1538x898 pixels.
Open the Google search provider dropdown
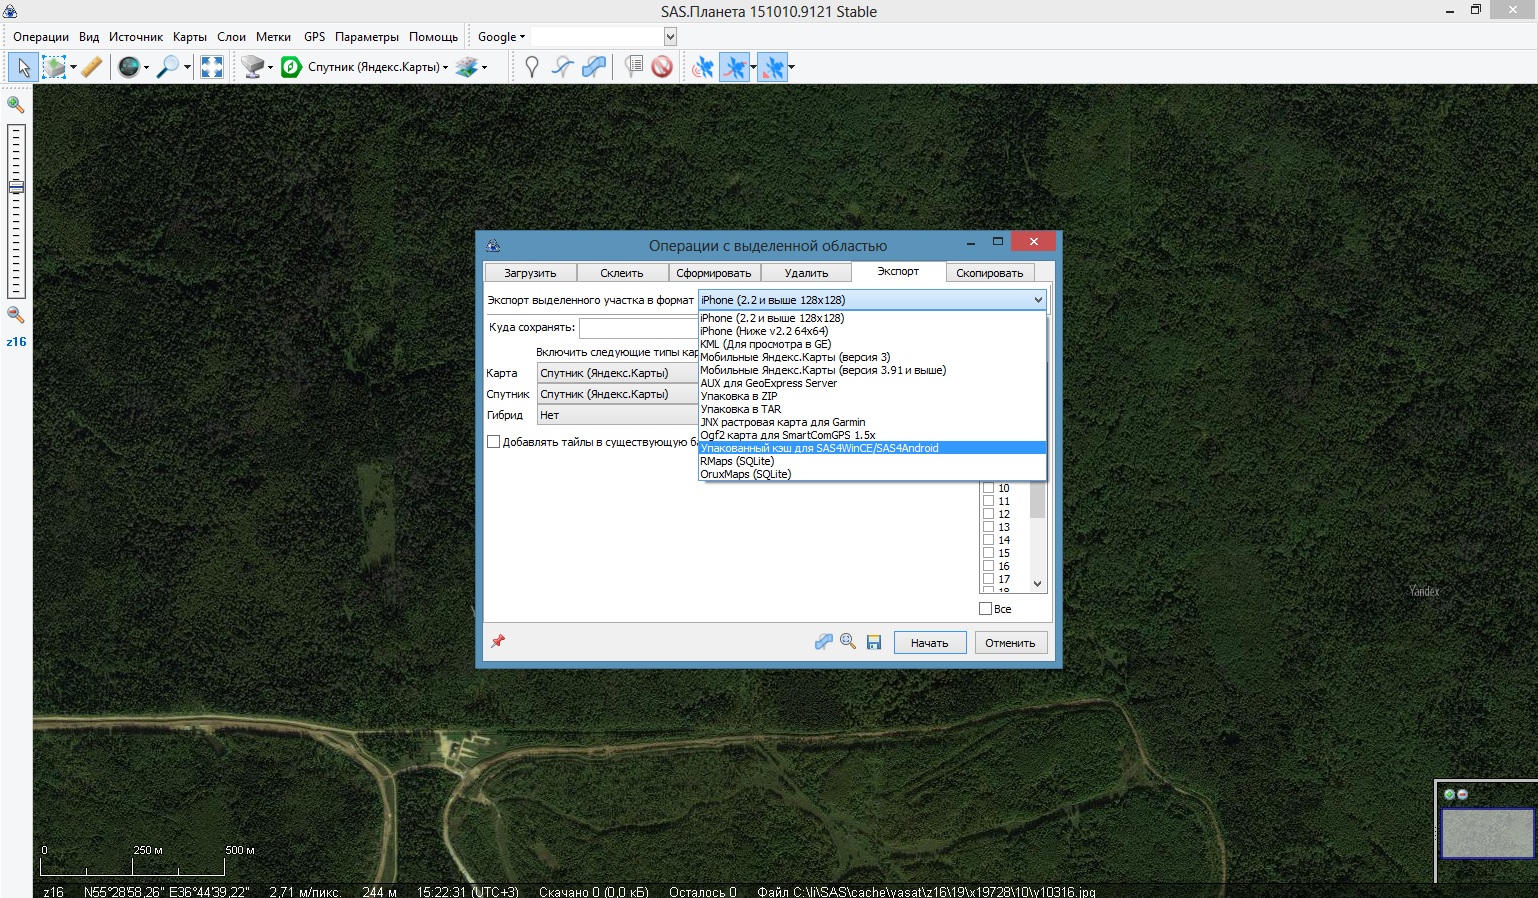point(501,37)
